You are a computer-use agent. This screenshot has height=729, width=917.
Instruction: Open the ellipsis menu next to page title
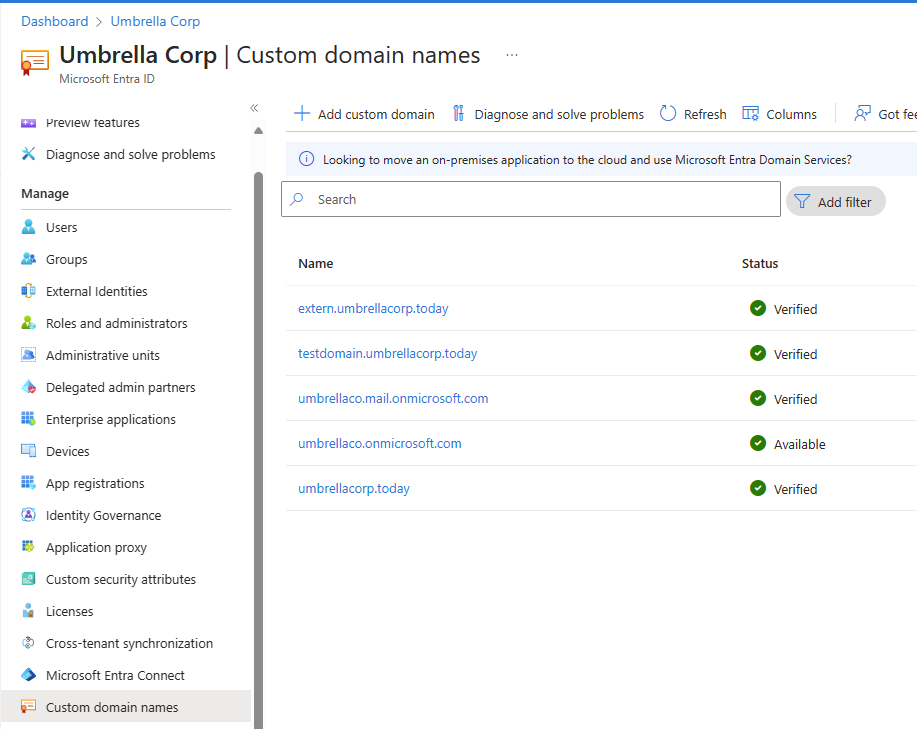[x=511, y=55]
